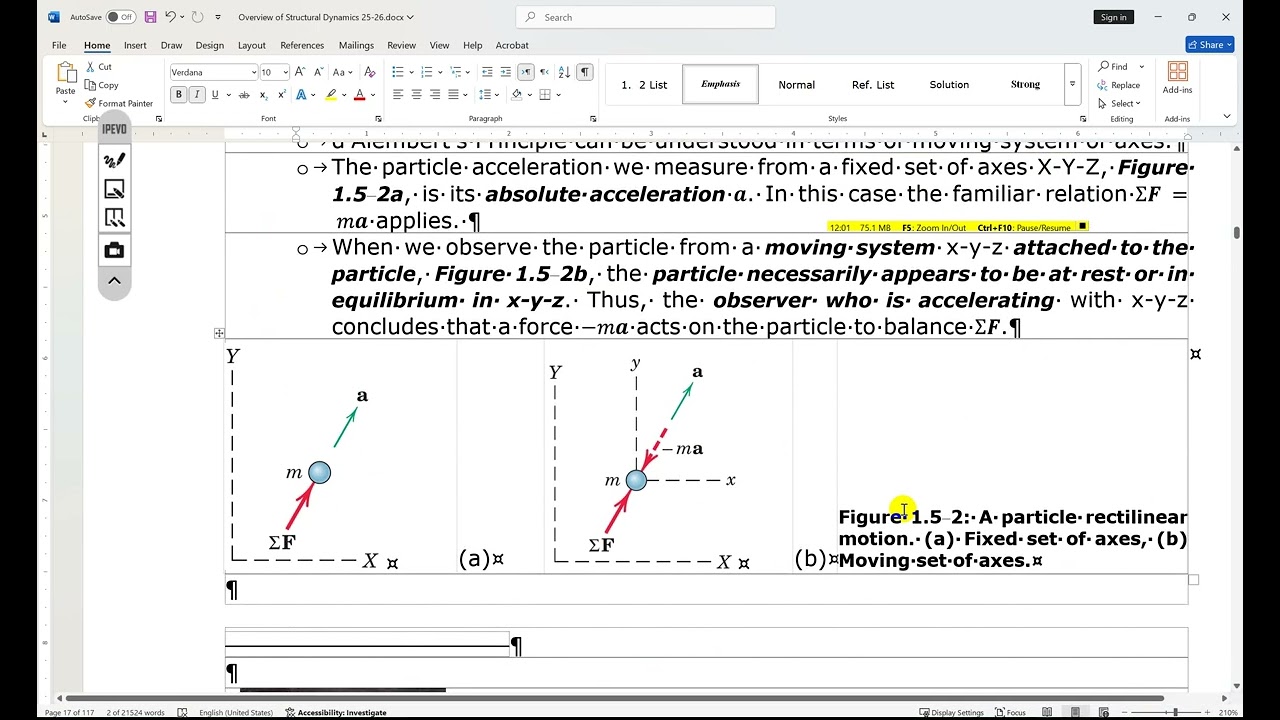Open the Add-ins pane
Screen dimensions: 1280x720
[x=1178, y=78]
